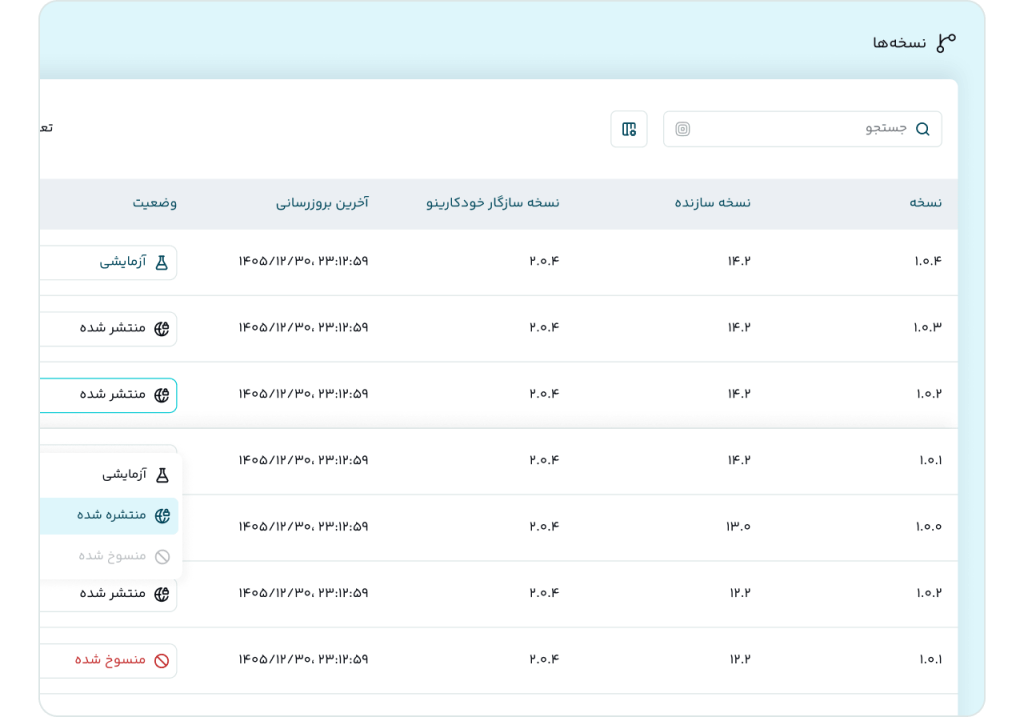
Task: Open status dropdown for version 1.0.3
Action: point(108,328)
